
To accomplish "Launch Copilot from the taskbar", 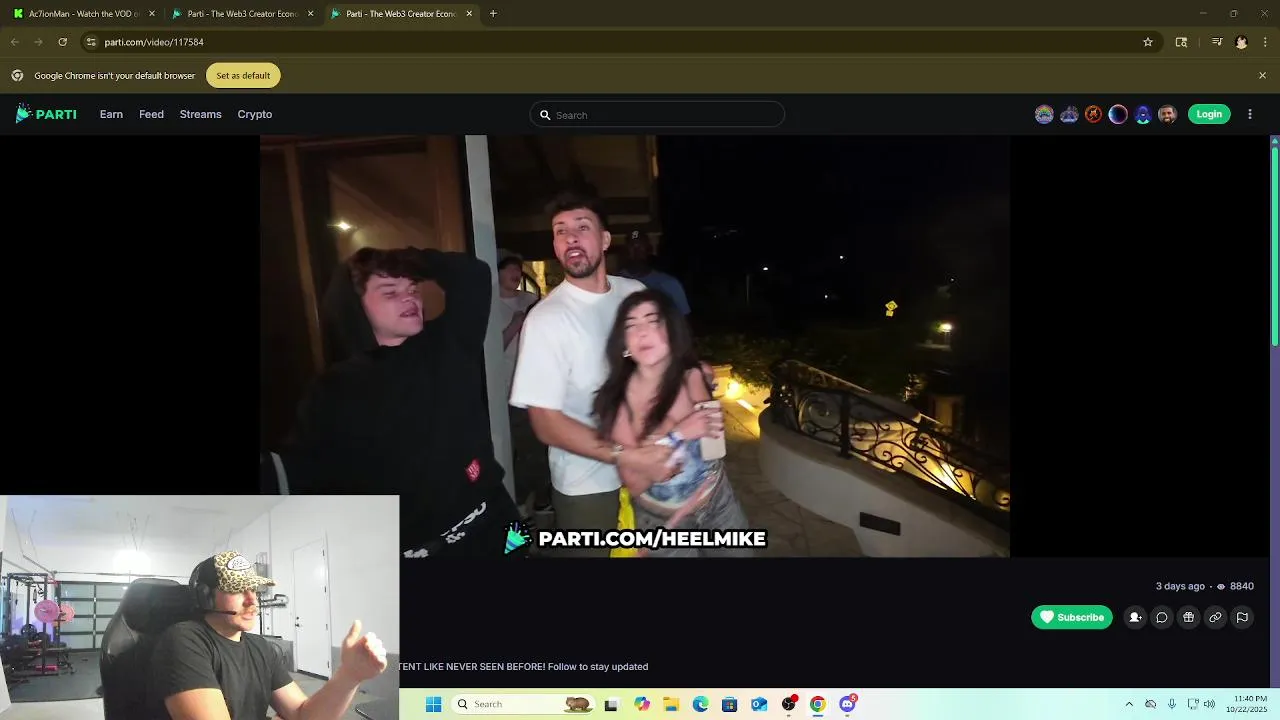I will coord(642,704).
